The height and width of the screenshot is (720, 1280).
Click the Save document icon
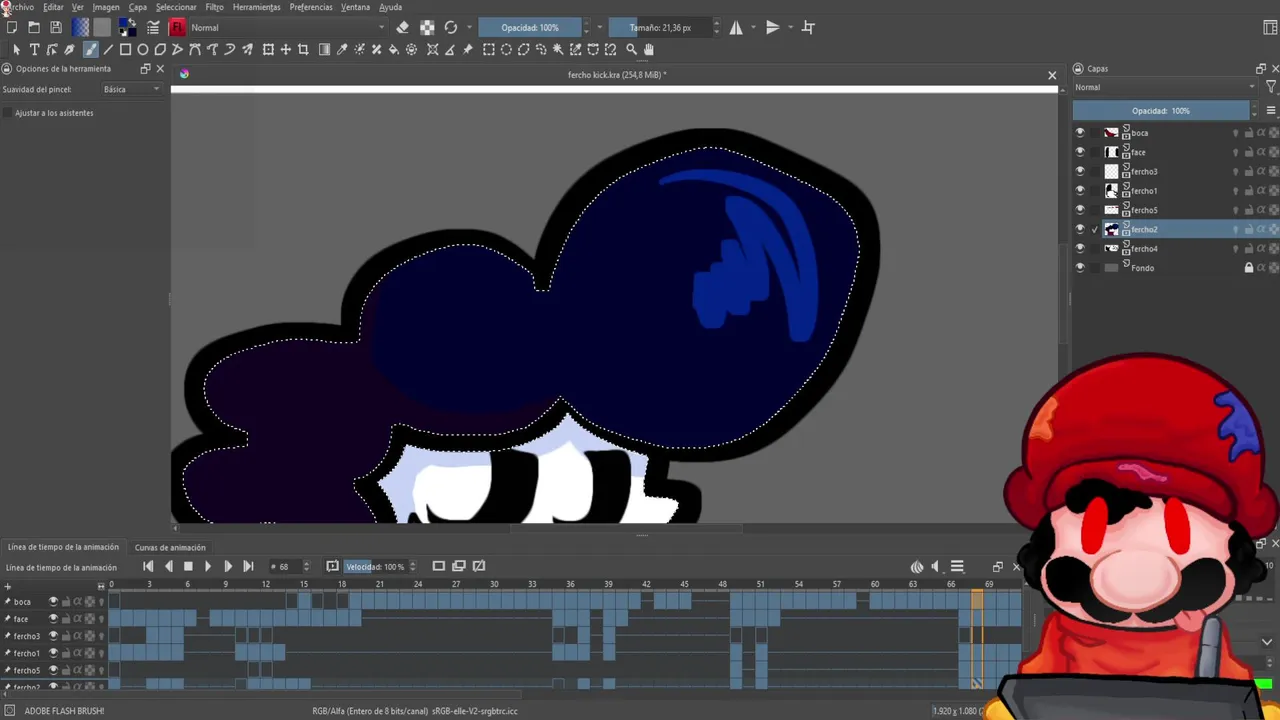(x=56, y=27)
